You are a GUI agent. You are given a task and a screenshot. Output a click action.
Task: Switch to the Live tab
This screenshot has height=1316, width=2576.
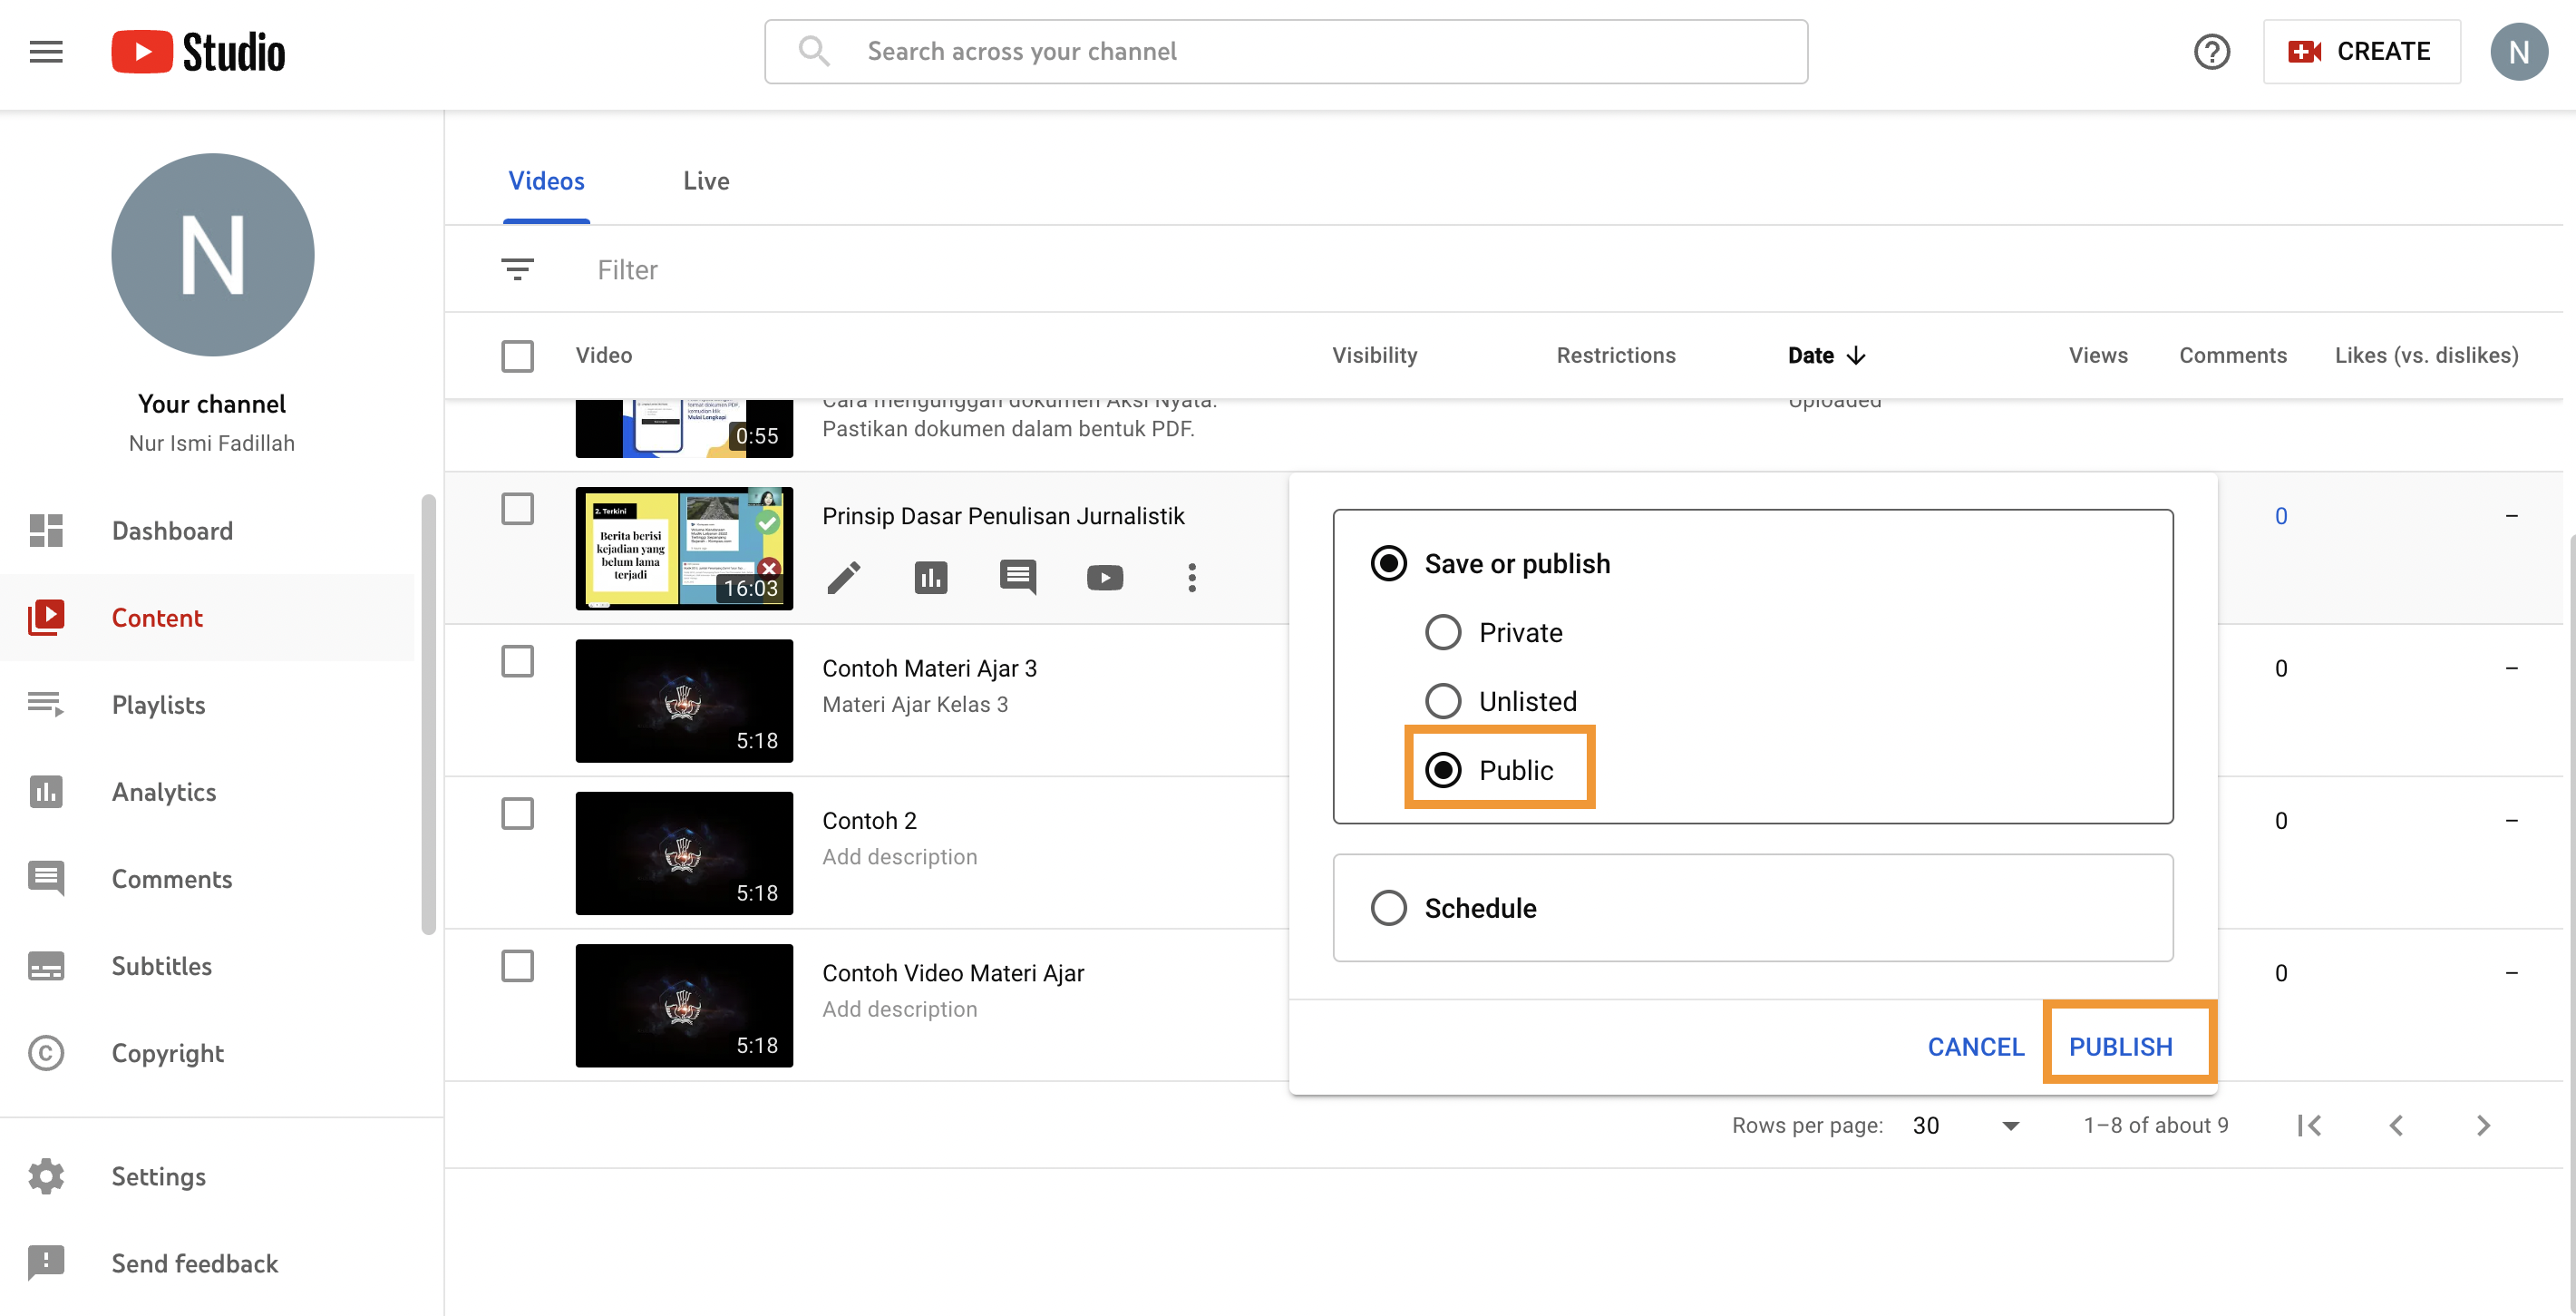coord(706,181)
